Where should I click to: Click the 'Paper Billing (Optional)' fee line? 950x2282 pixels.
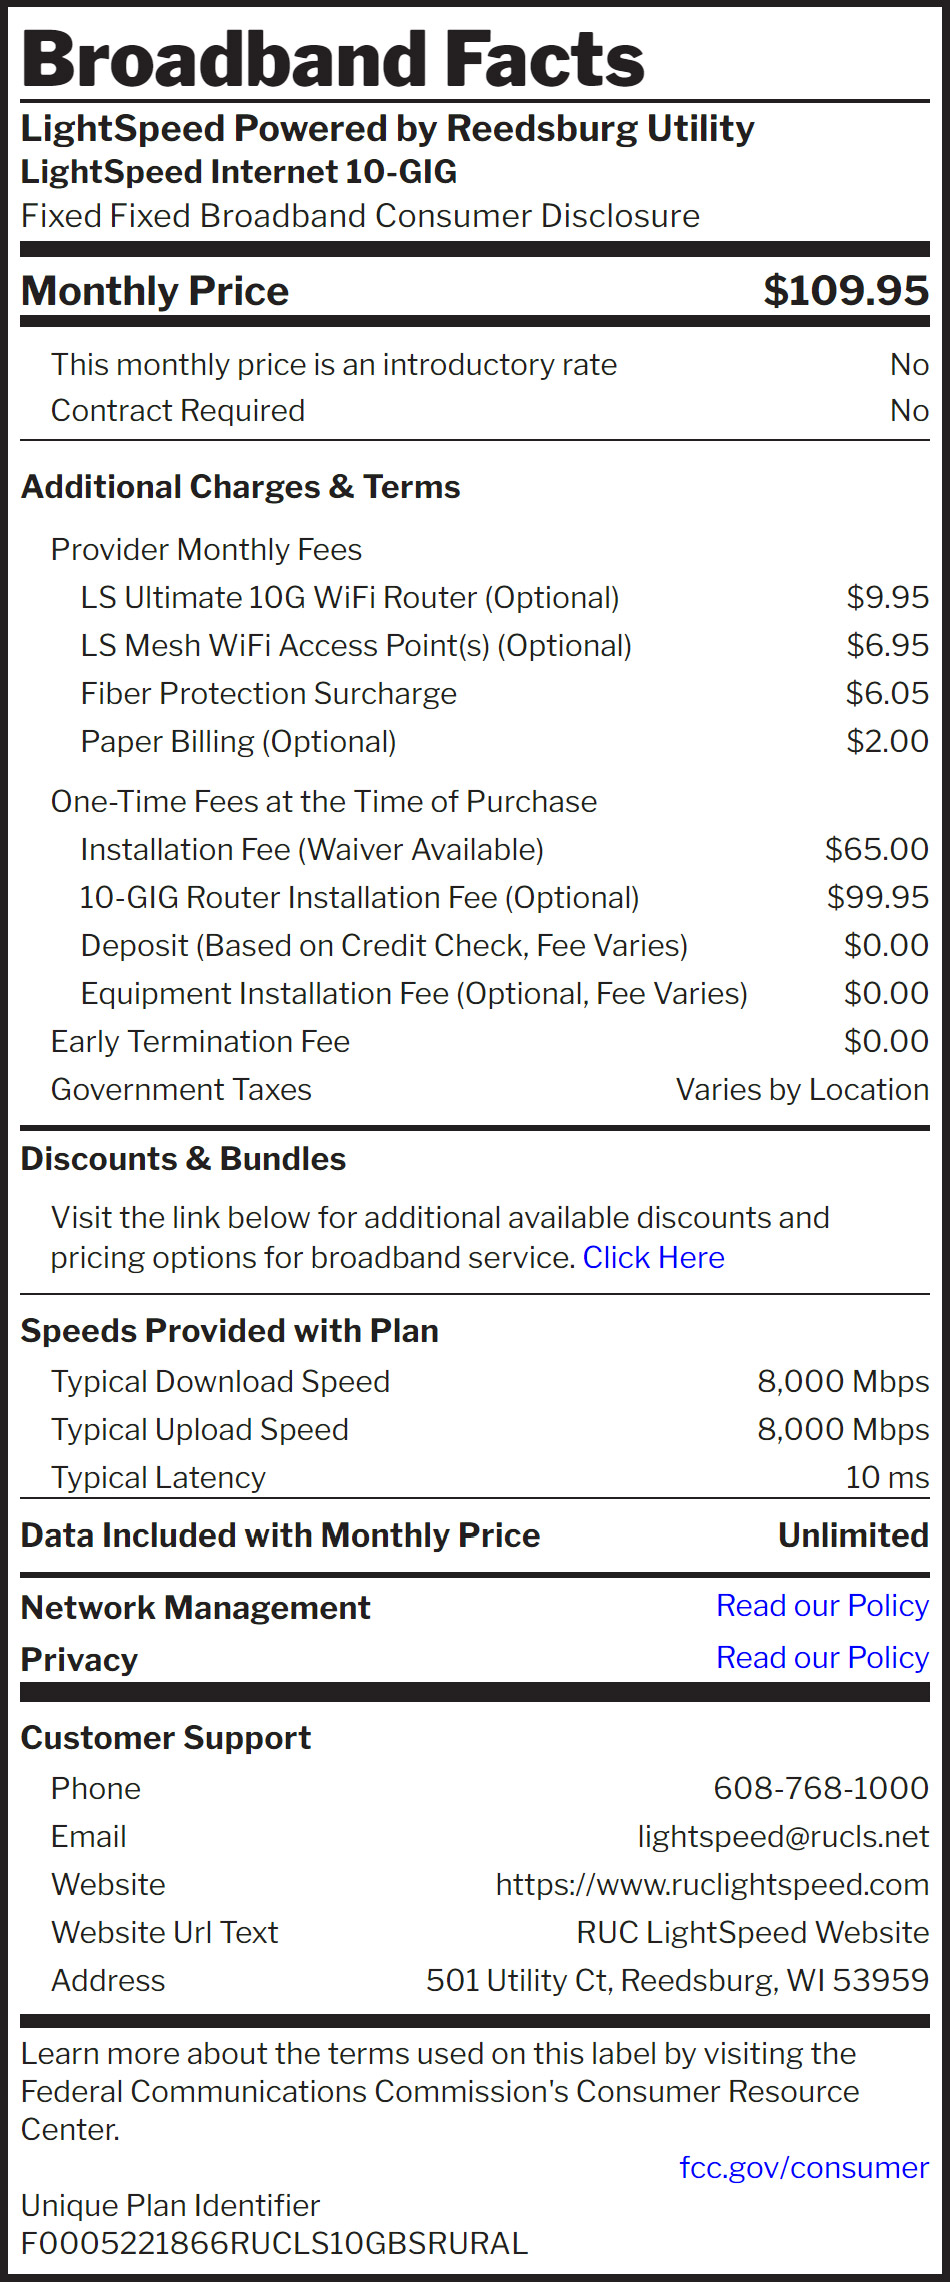point(238,741)
